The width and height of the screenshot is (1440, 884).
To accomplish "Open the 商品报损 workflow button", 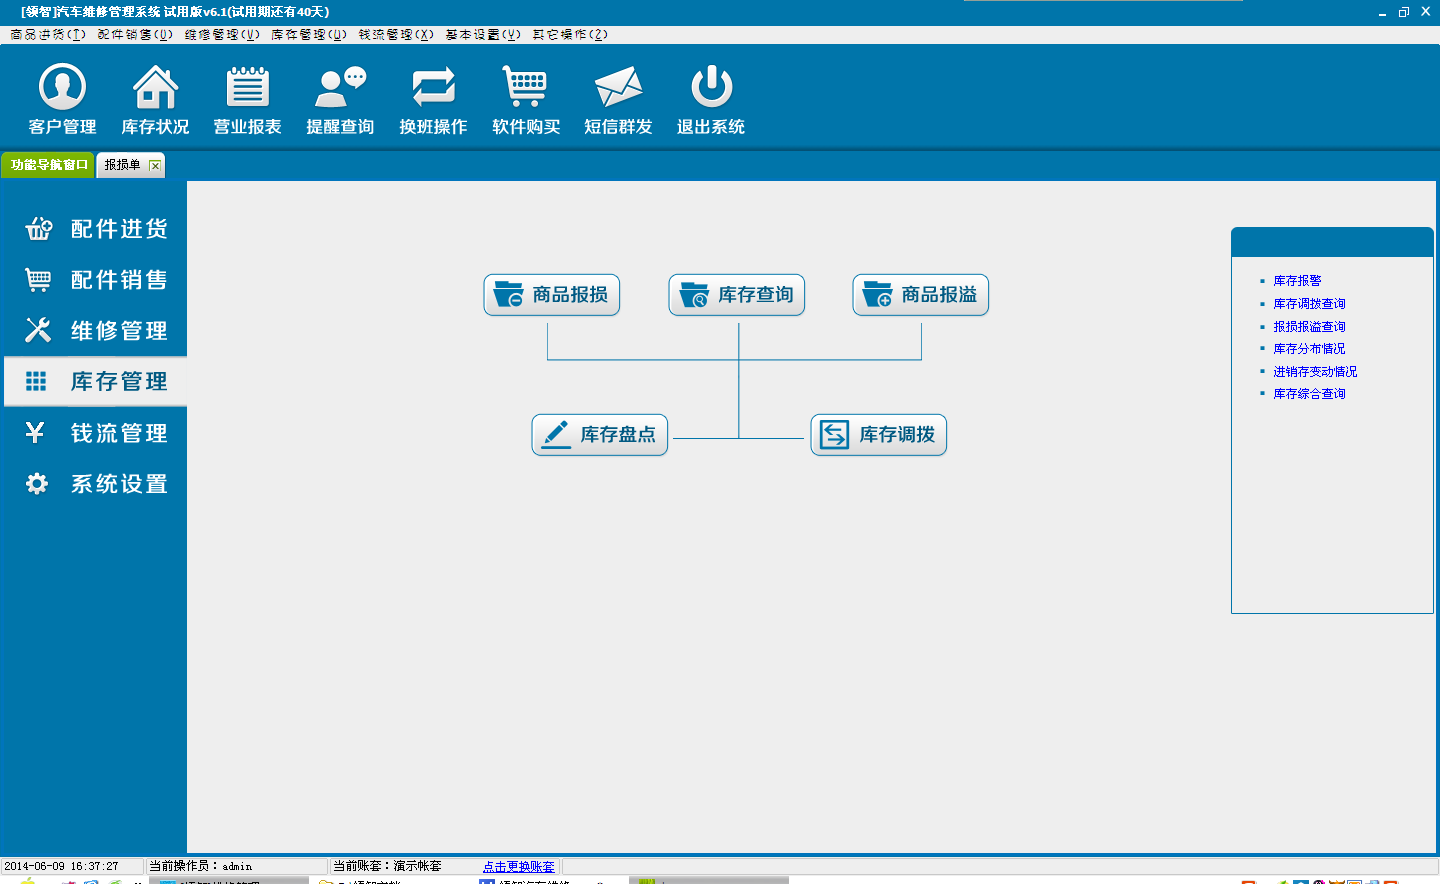I will [552, 295].
